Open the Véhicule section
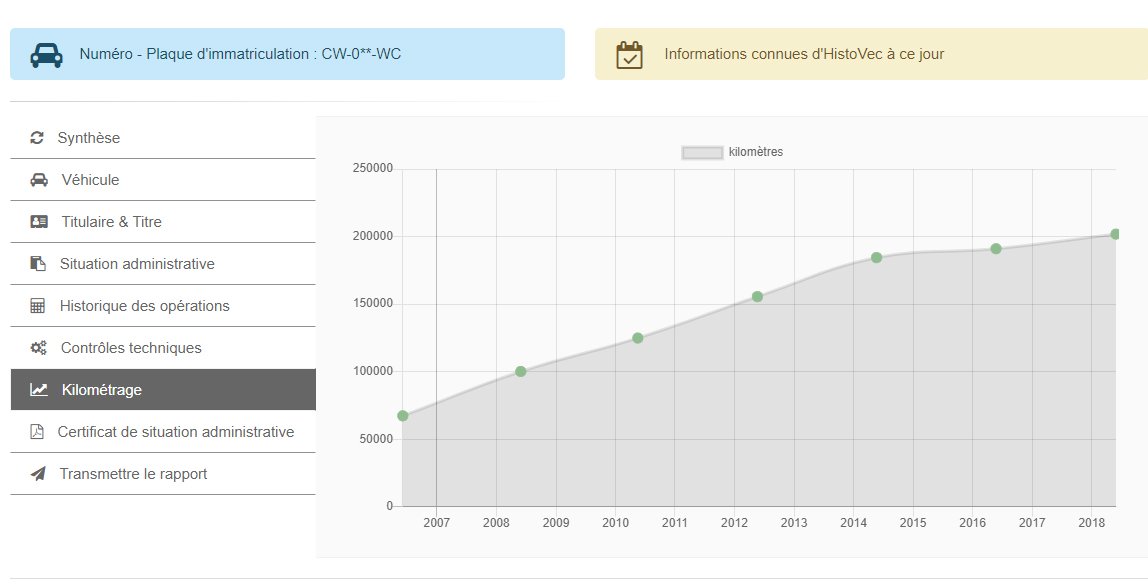Screen dimensions: 1148x587 click(163, 180)
